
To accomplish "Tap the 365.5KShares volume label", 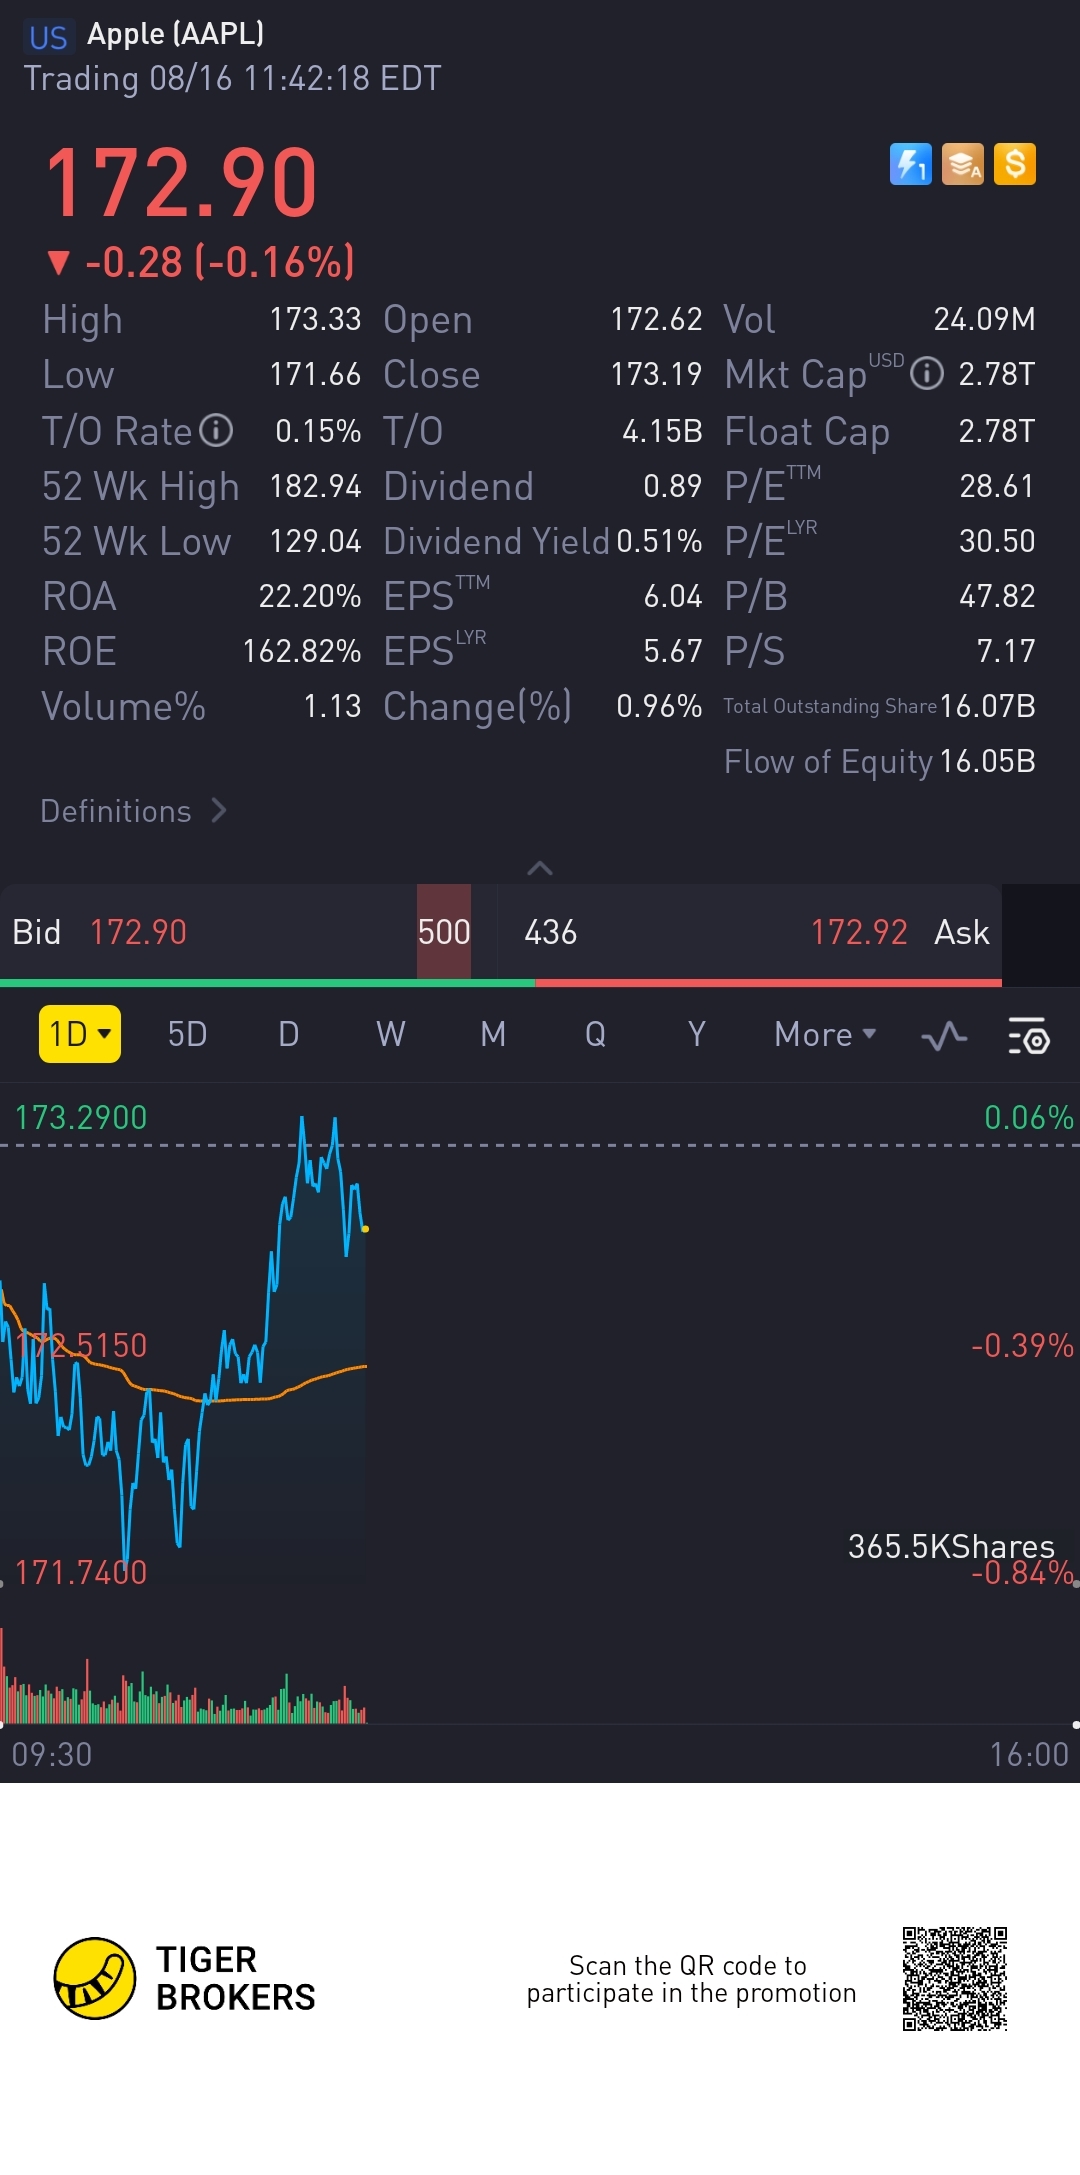I will [x=951, y=1546].
